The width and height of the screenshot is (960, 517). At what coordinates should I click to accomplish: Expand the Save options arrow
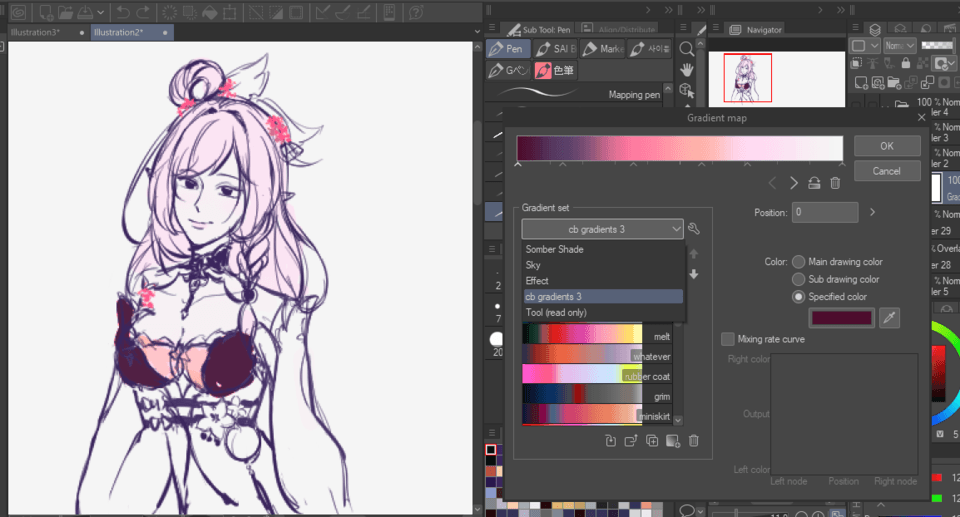pyautogui.click(x=100, y=12)
